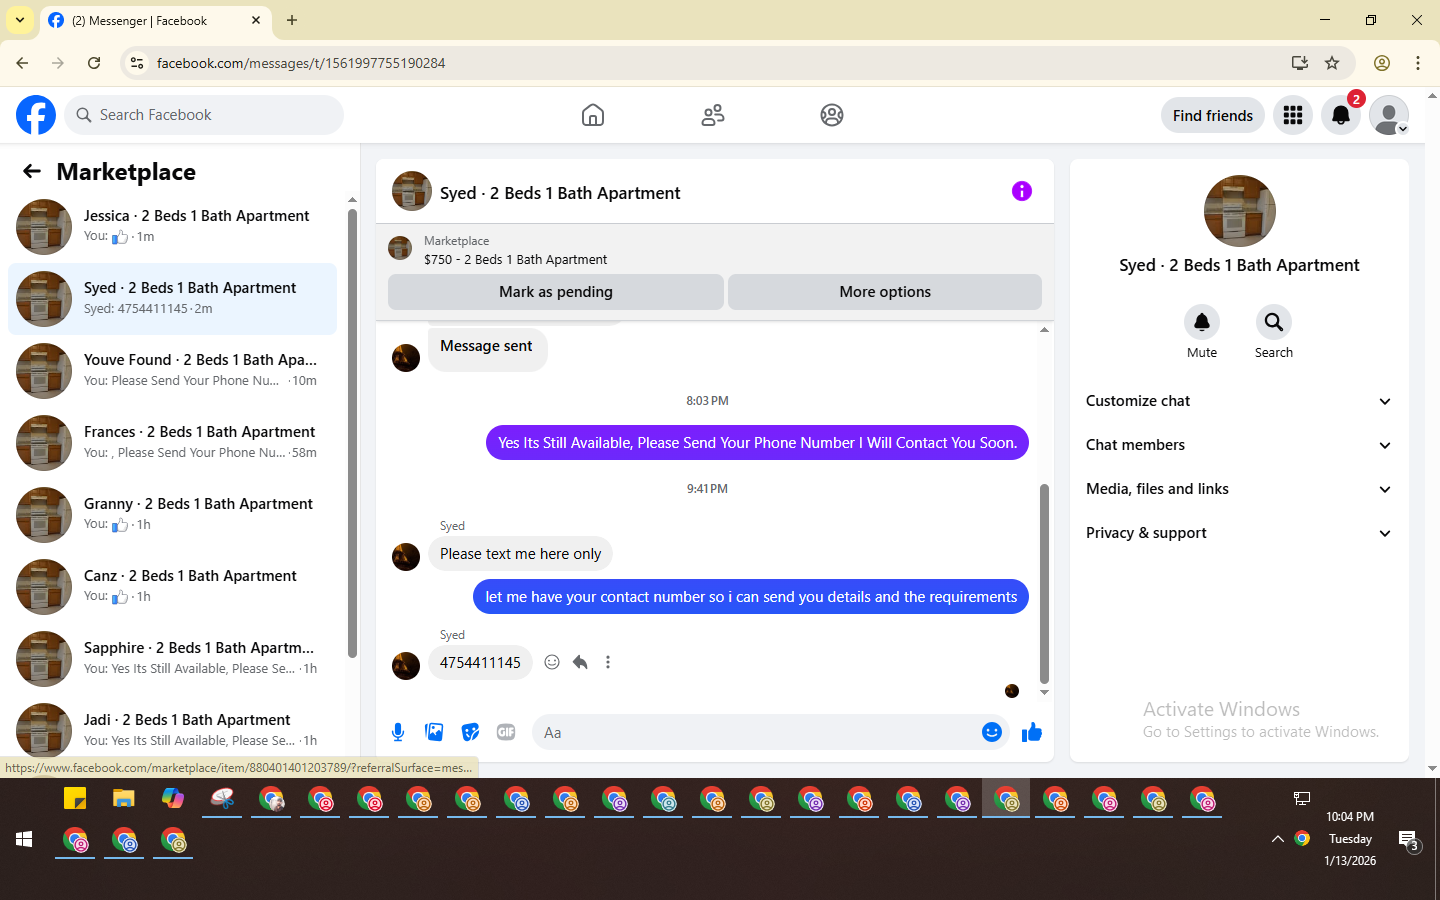The width and height of the screenshot is (1440, 900).
Task: Open Sticky Notes from taskbar
Action: [x=75, y=798]
